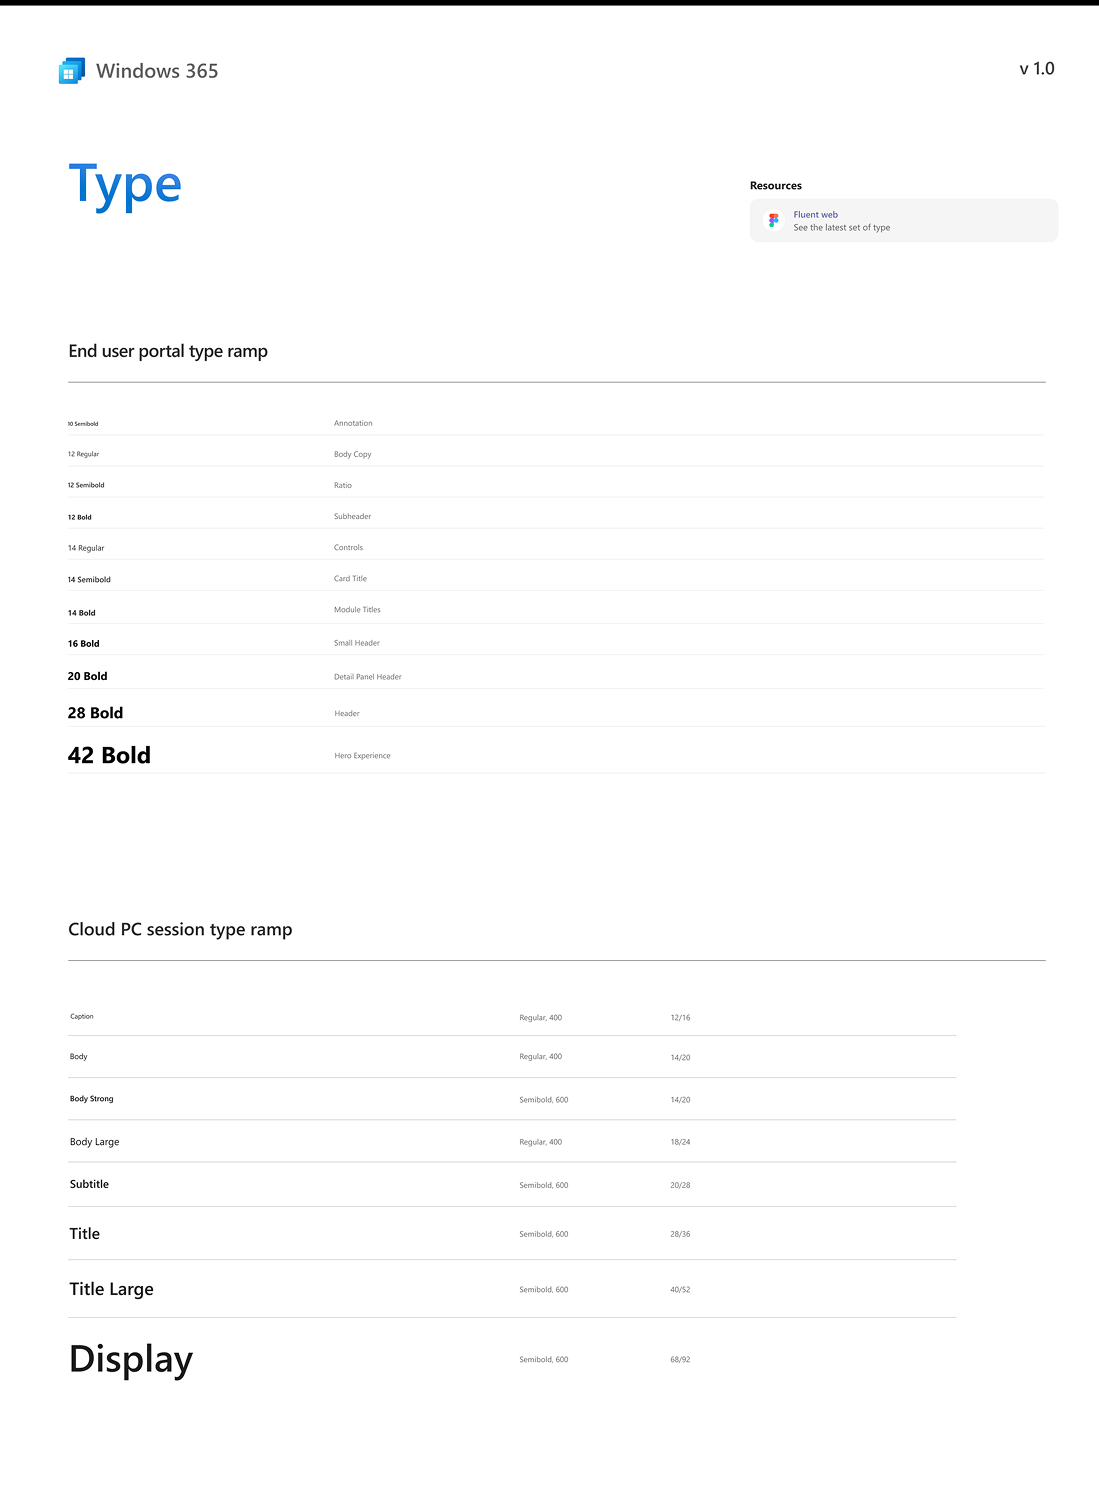Screen dimensions: 1099x1512
Task: Click 'See the latest set of type' text
Action: 841,228
